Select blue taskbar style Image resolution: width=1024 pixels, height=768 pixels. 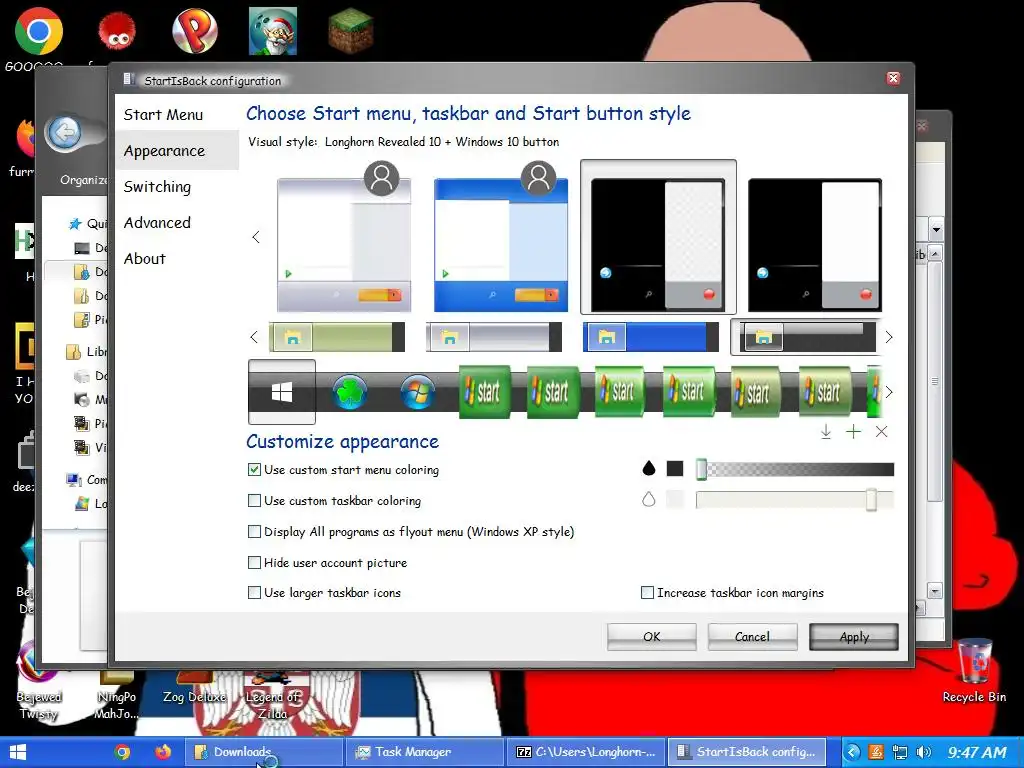coord(650,337)
